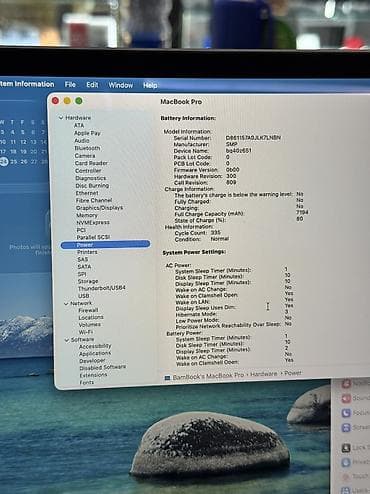This screenshot has height=494, width=370.
Task: Select Memory in the sidebar
Action: [87, 215]
